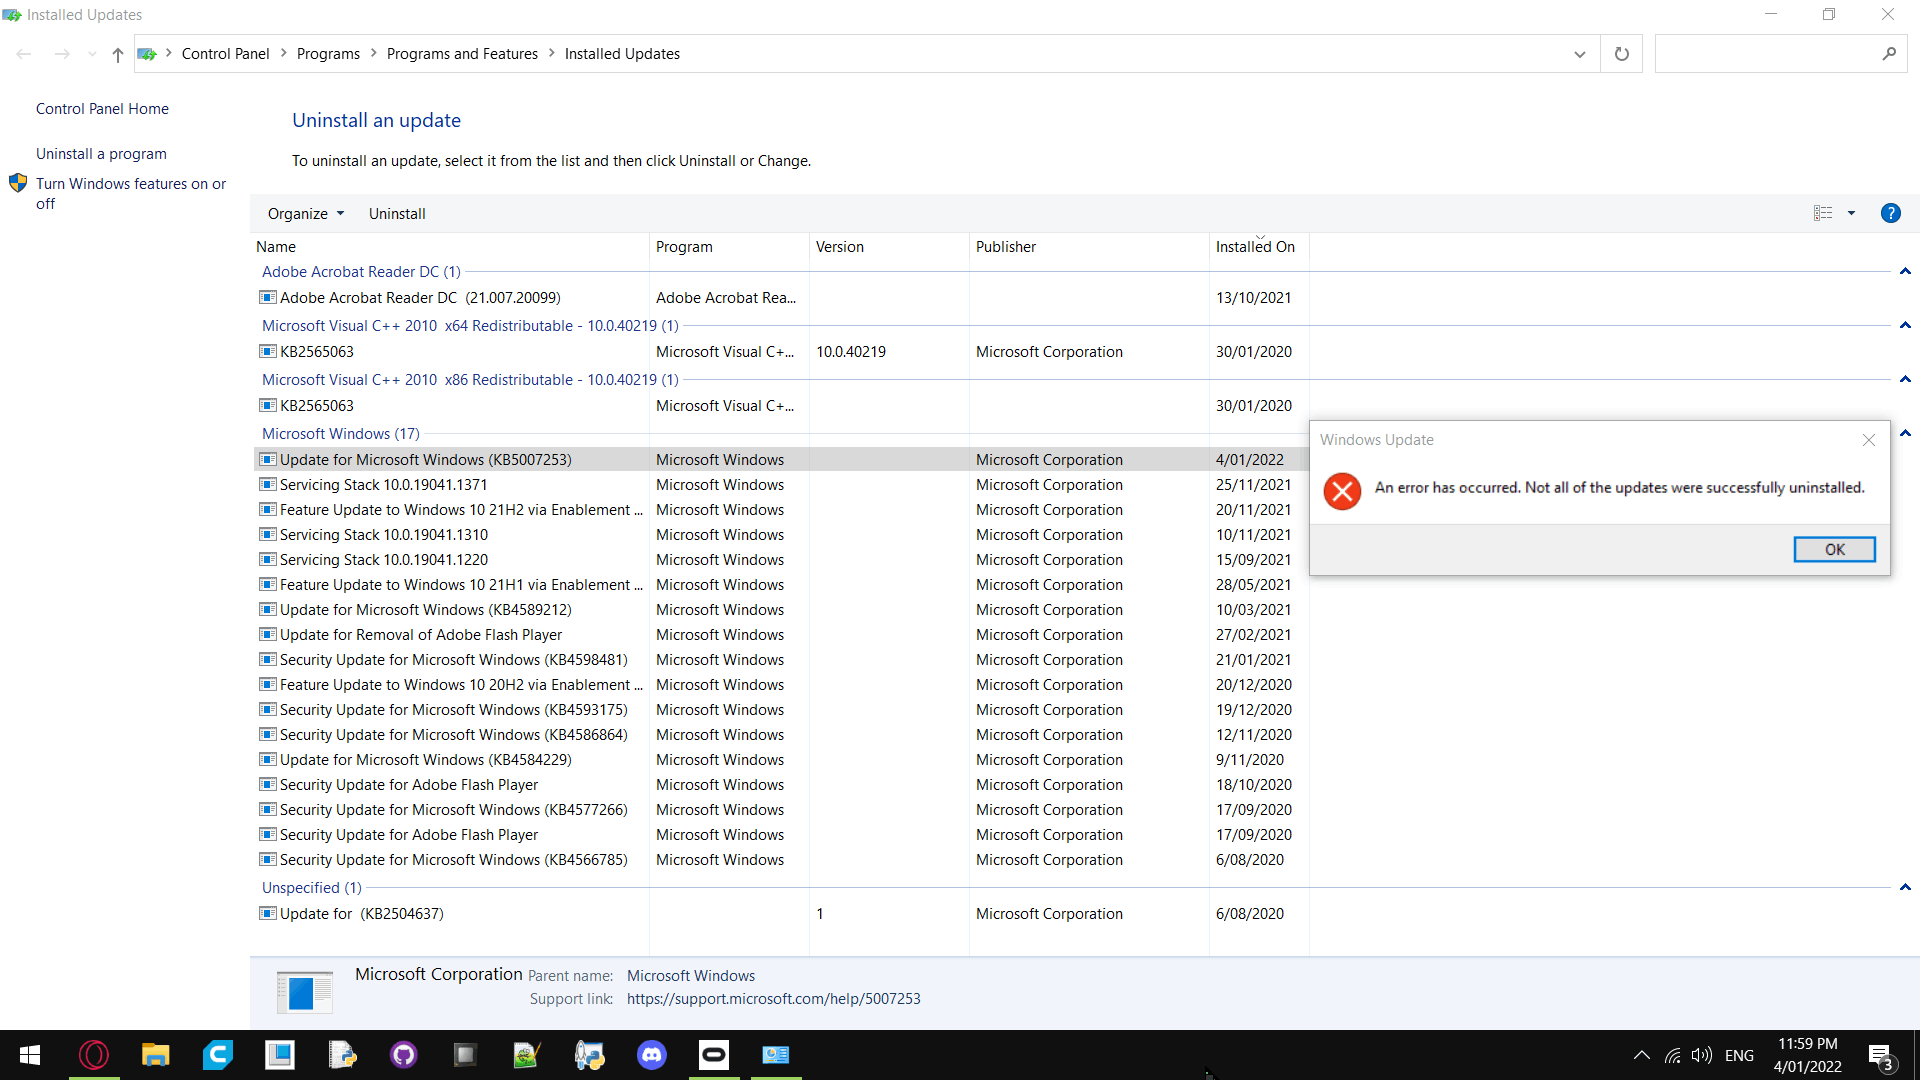This screenshot has height=1080, width=1920.
Task: Open the view options dropdown arrow
Action: (1851, 213)
